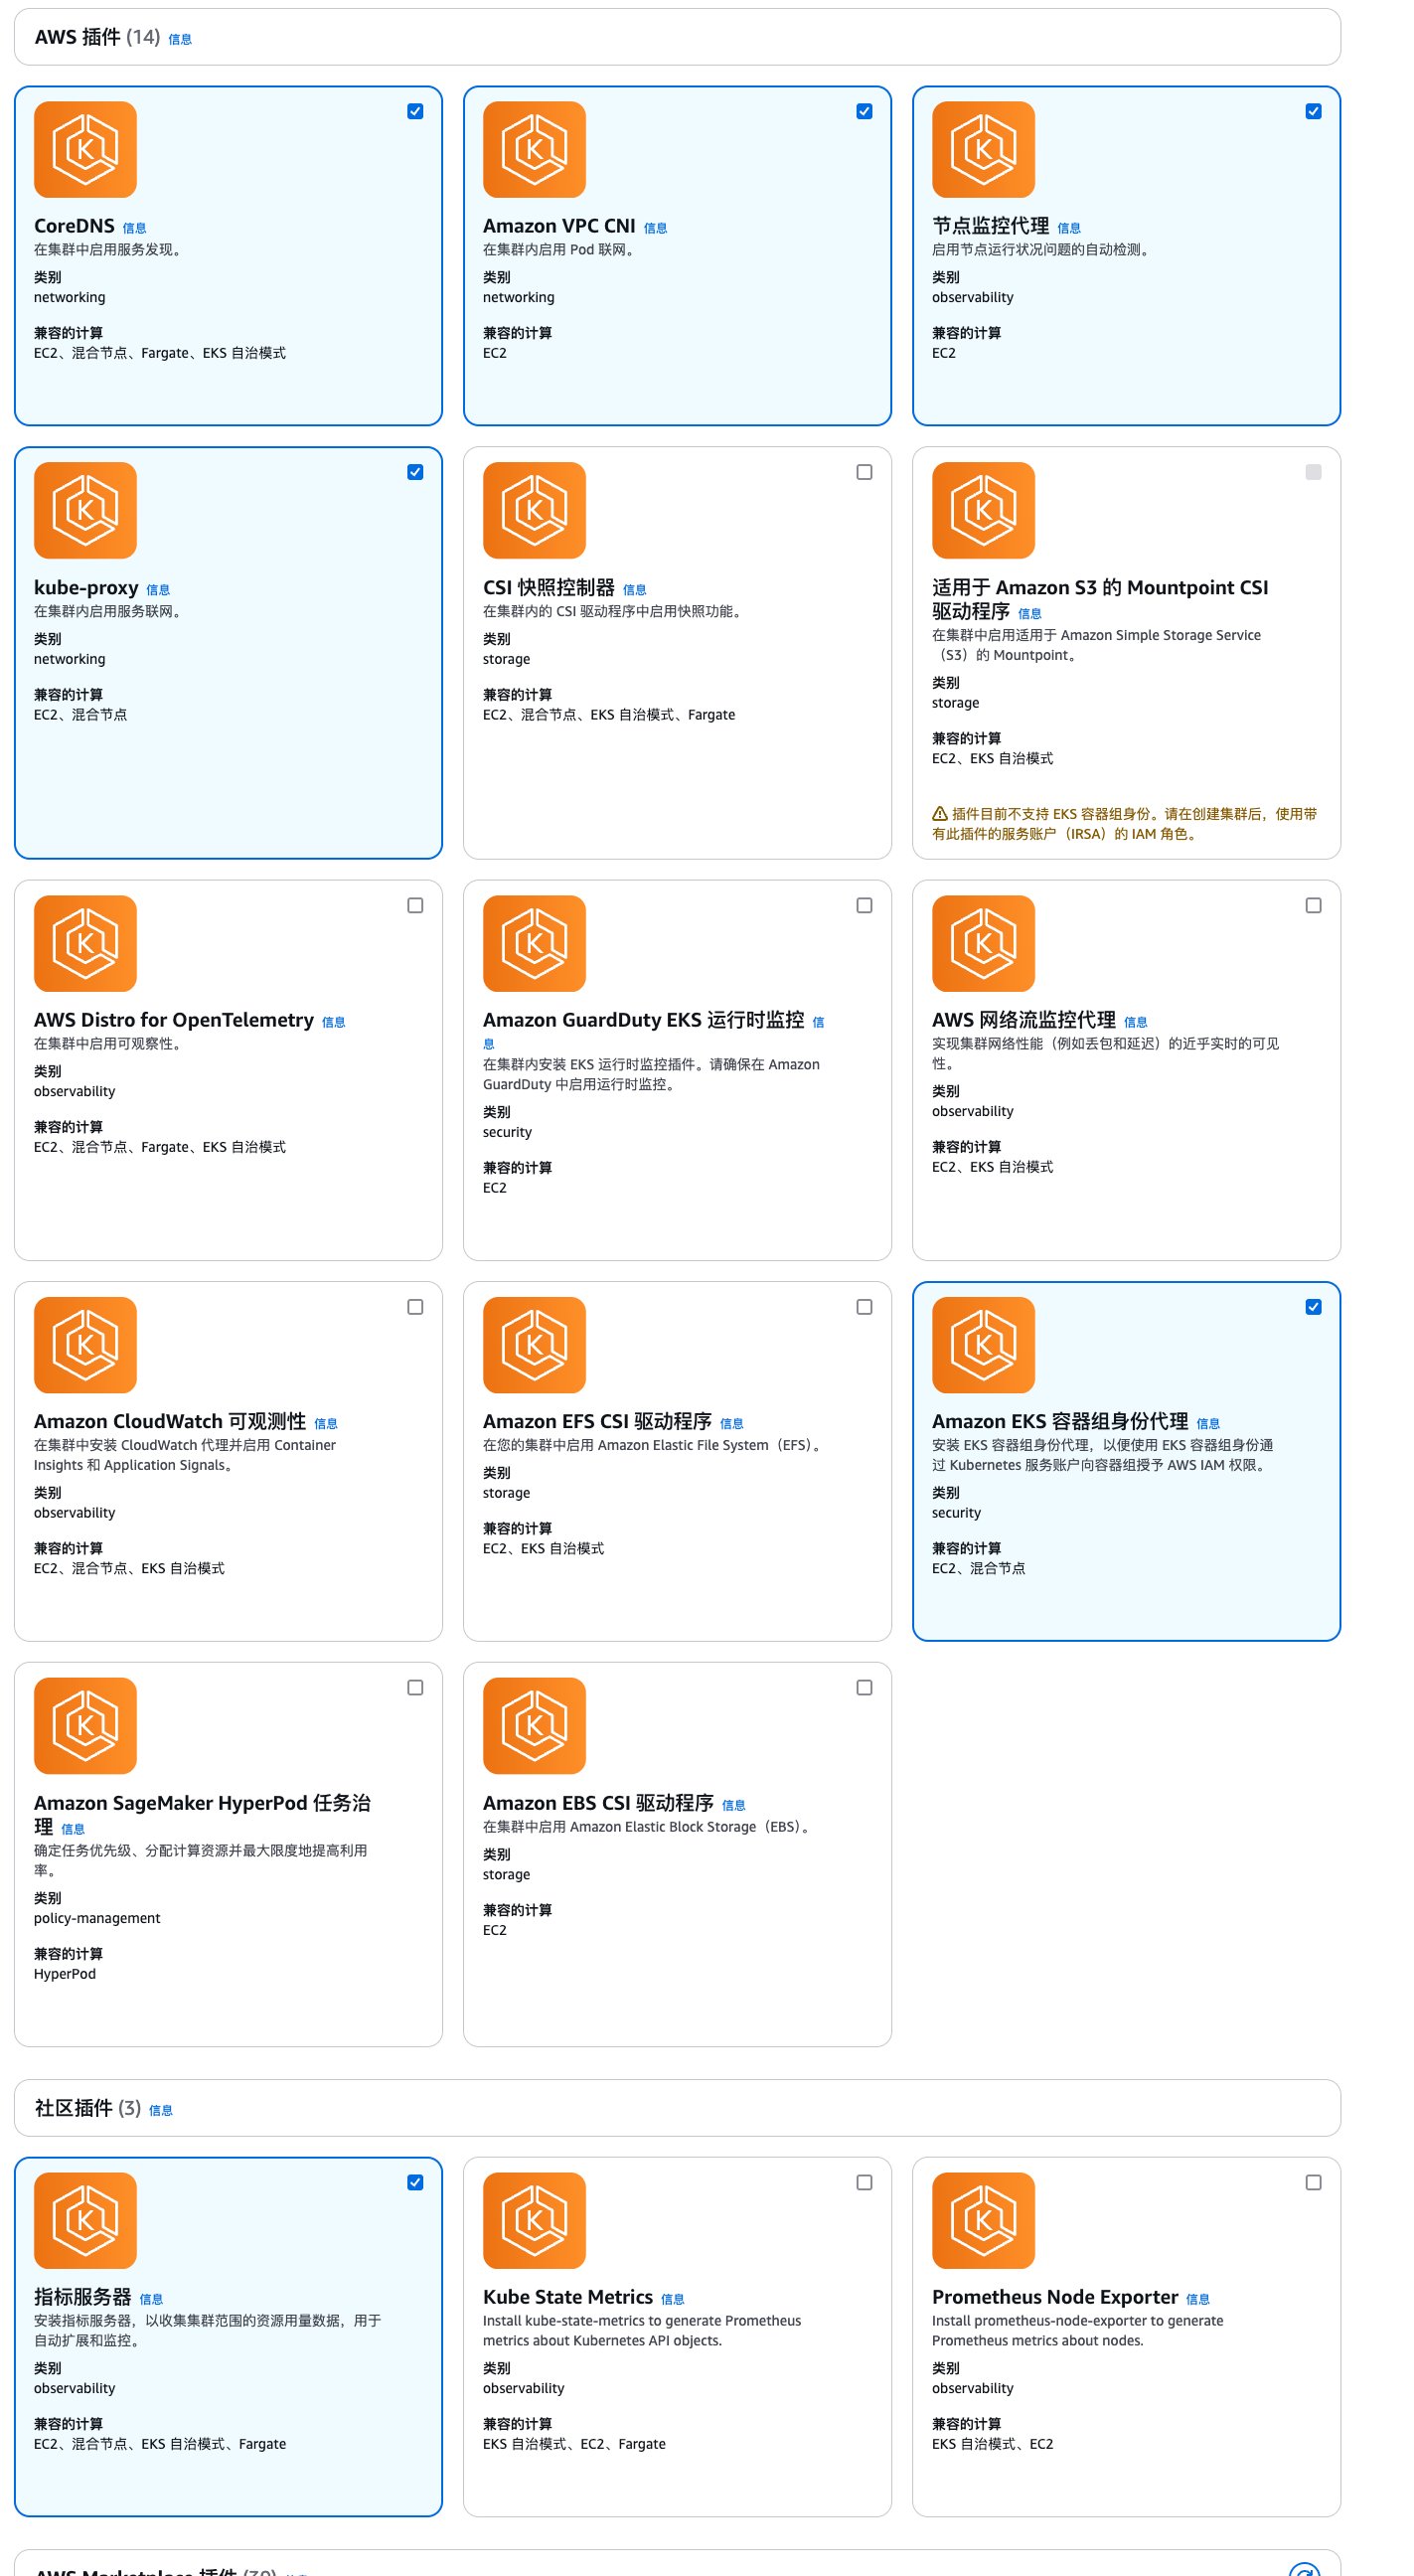1414x2576 pixels.
Task: Open info link next to AWS 插件 heading
Action: 180,40
